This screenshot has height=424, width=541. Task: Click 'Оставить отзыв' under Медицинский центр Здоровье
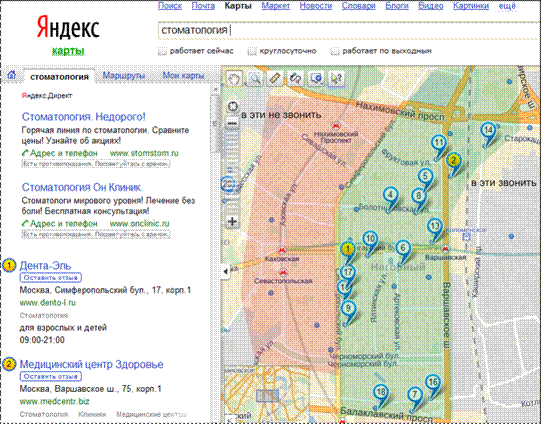click(x=50, y=376)
